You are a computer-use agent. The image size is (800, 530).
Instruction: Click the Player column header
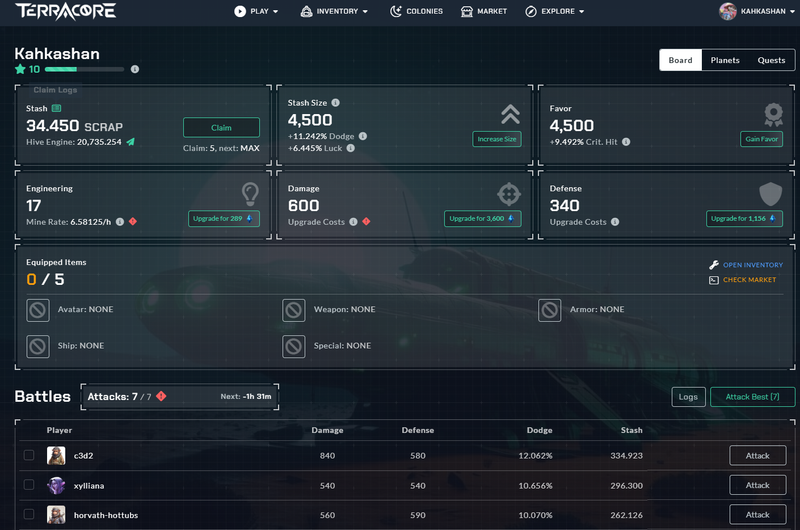tap(59, 430)
